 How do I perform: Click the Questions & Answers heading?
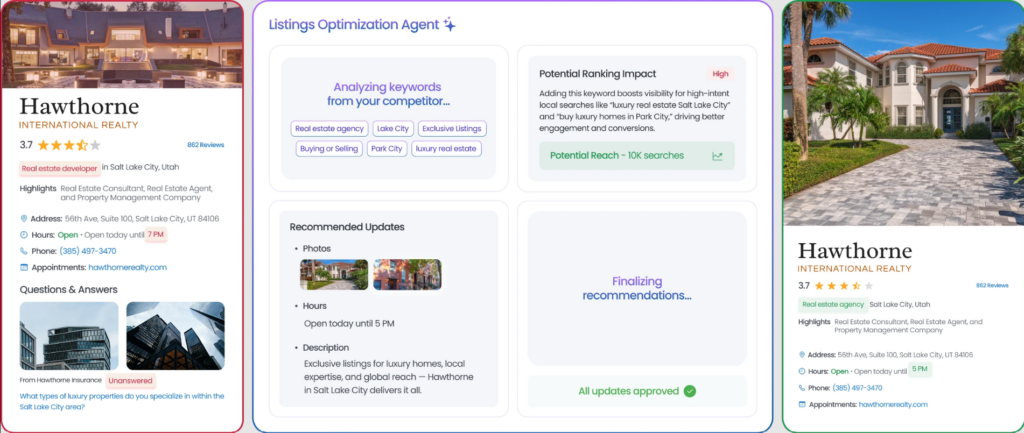pyautogui.click(x=69, y=289)
